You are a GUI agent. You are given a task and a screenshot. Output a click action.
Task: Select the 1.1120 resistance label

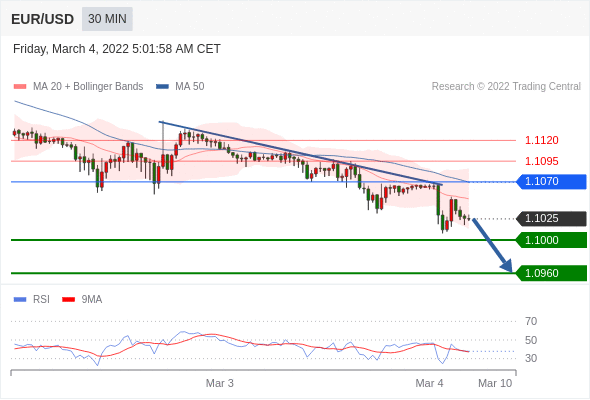541,140
